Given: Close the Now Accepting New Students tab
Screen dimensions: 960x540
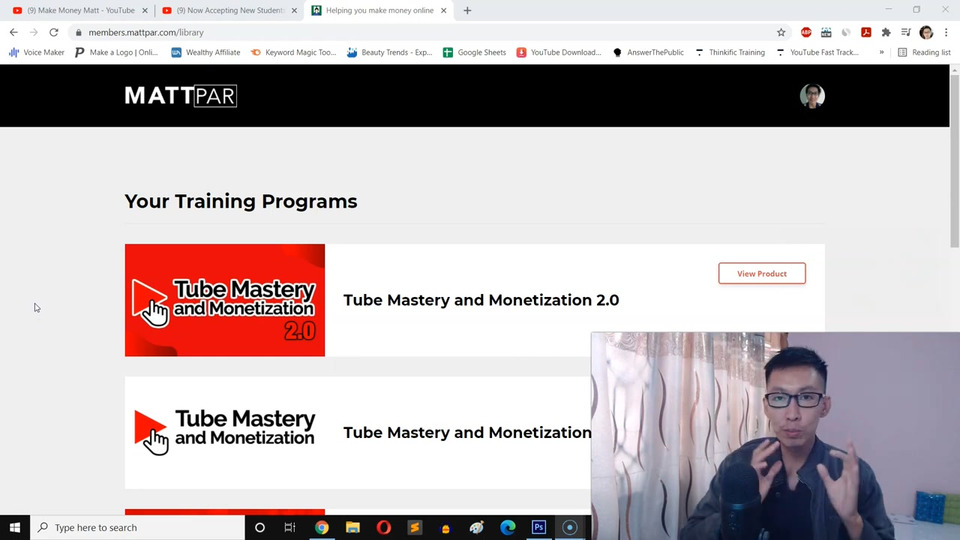Looking at the screenshot, I should [294, 10].
